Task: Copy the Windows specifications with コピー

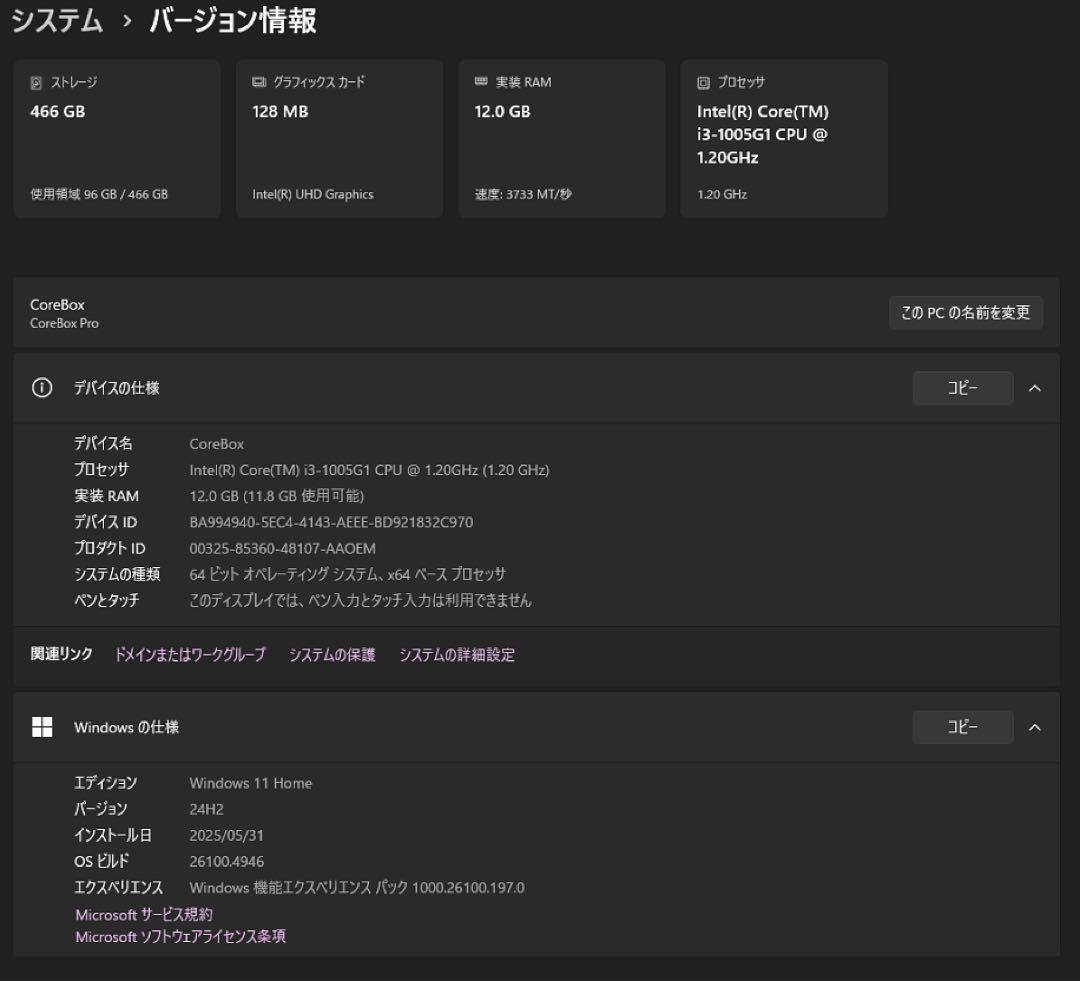Action: (x=962, y=727)
